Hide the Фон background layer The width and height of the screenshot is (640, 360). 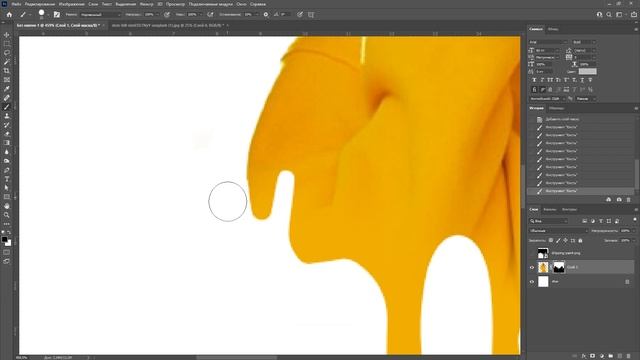tap(531, 282)
